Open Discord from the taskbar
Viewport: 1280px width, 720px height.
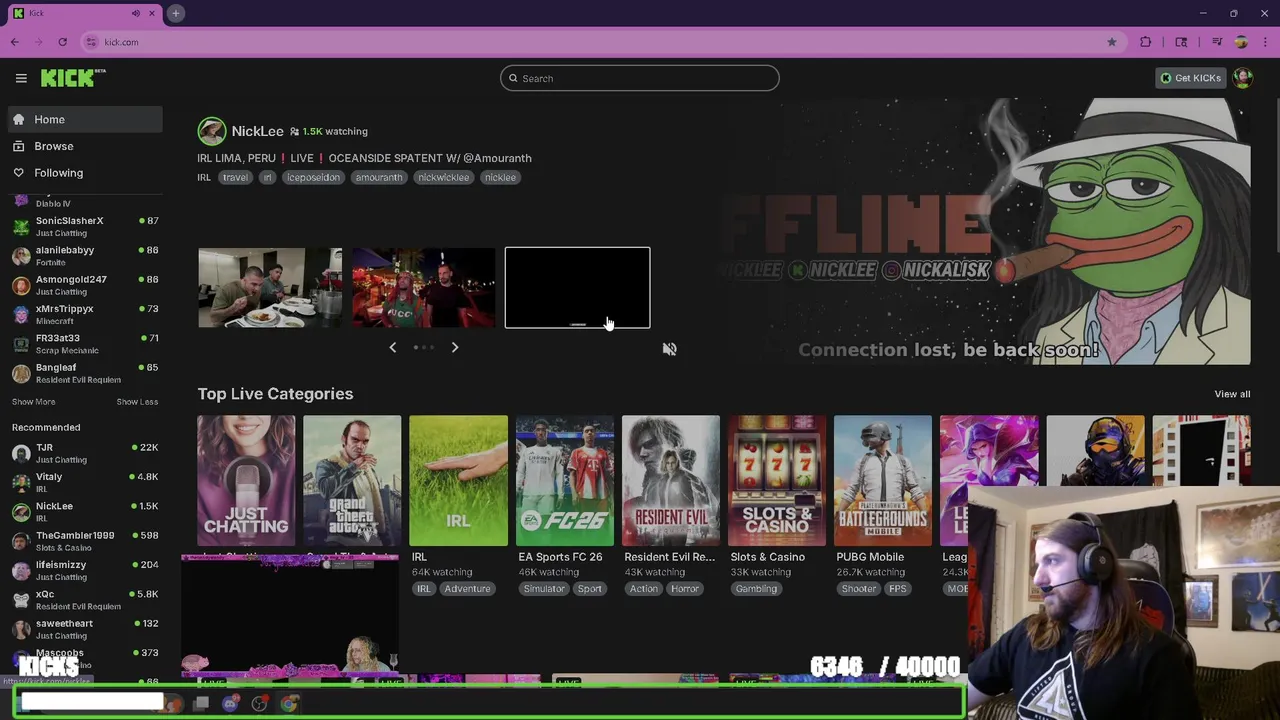(x=230, y=704)
